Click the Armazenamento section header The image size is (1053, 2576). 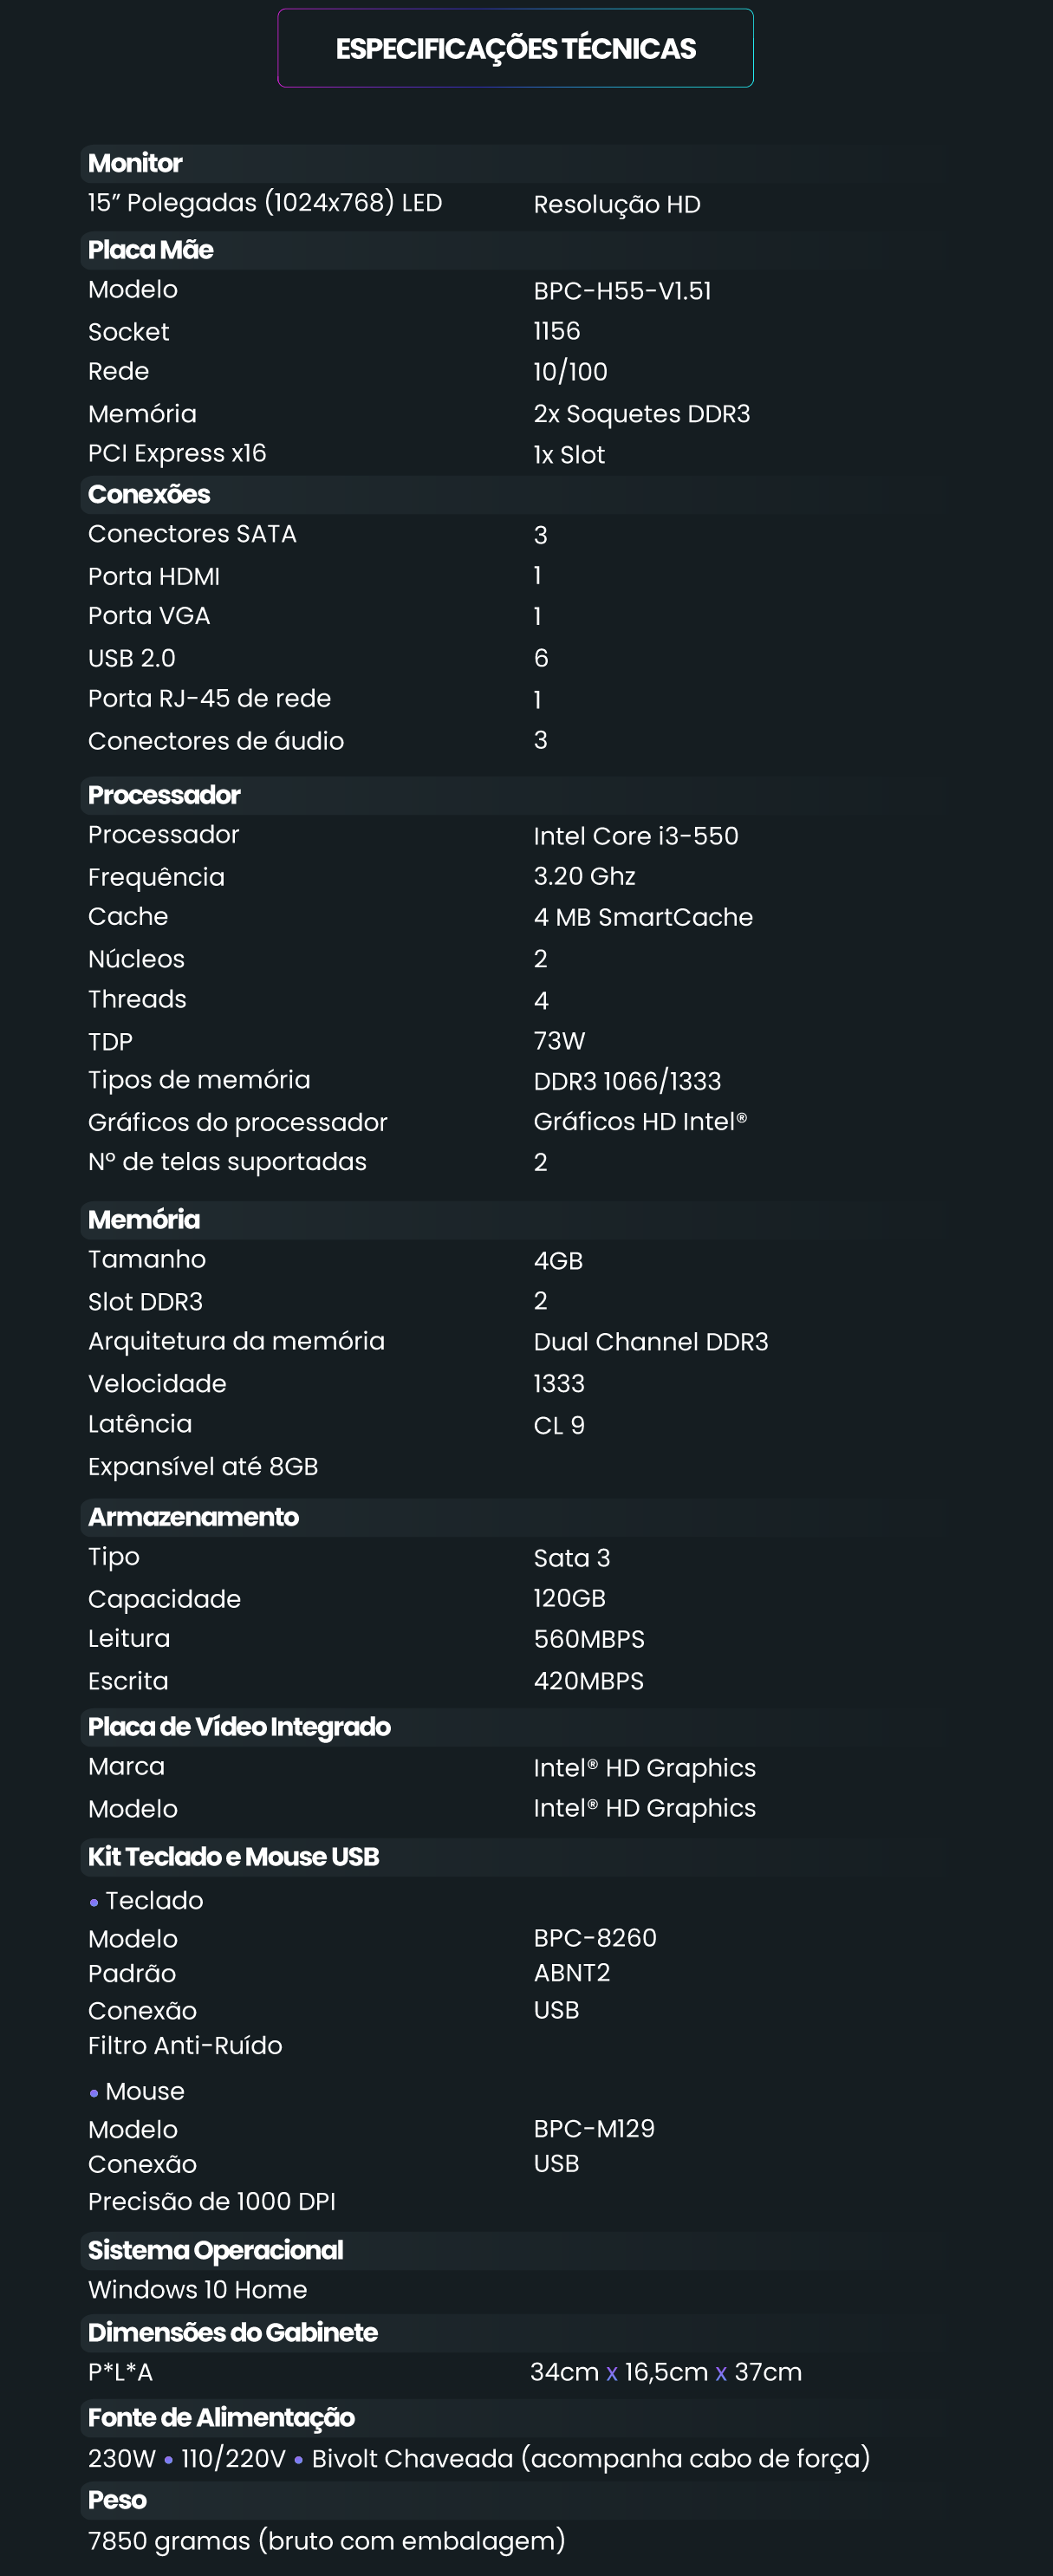[193, 1517]
